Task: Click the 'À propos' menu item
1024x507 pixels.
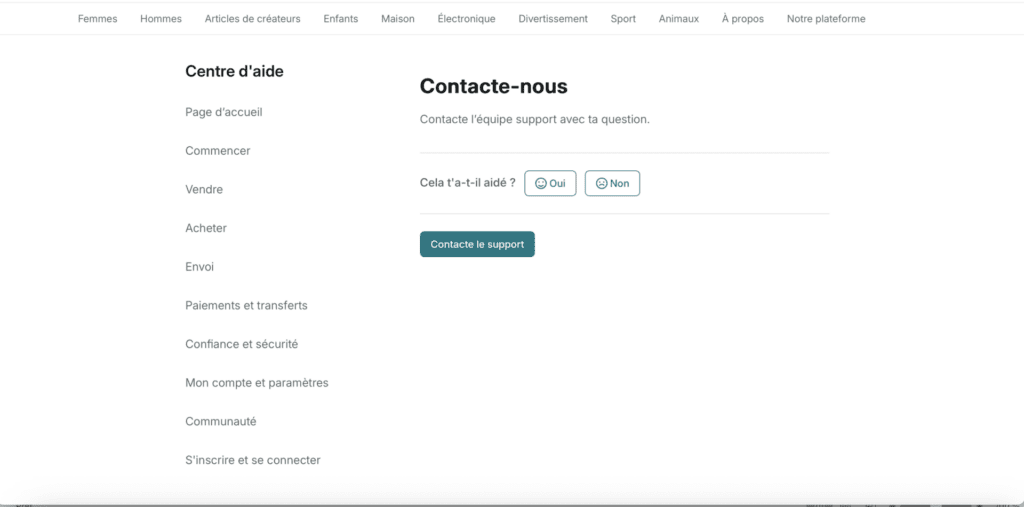Action: tap(742, 19)
